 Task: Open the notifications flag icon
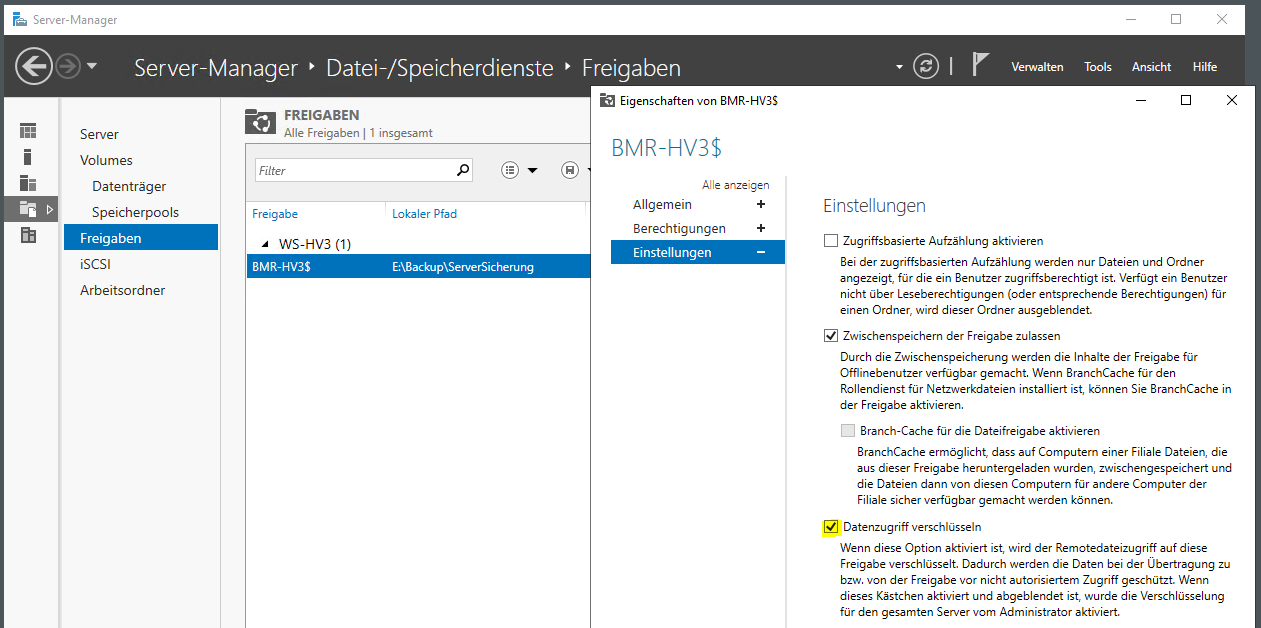click(980, 66)
